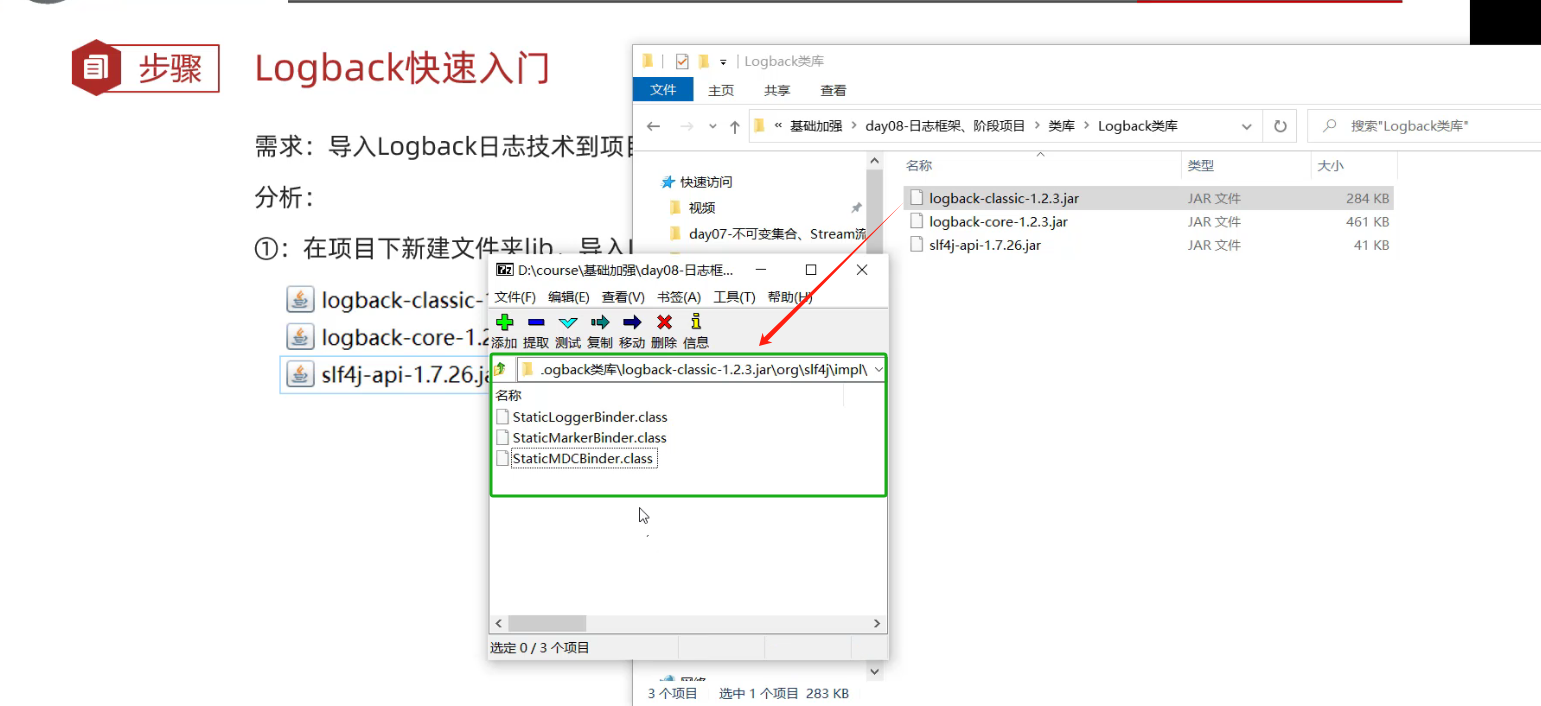Click the properties checkmark icon in quick access toolbar

(682, 61)
